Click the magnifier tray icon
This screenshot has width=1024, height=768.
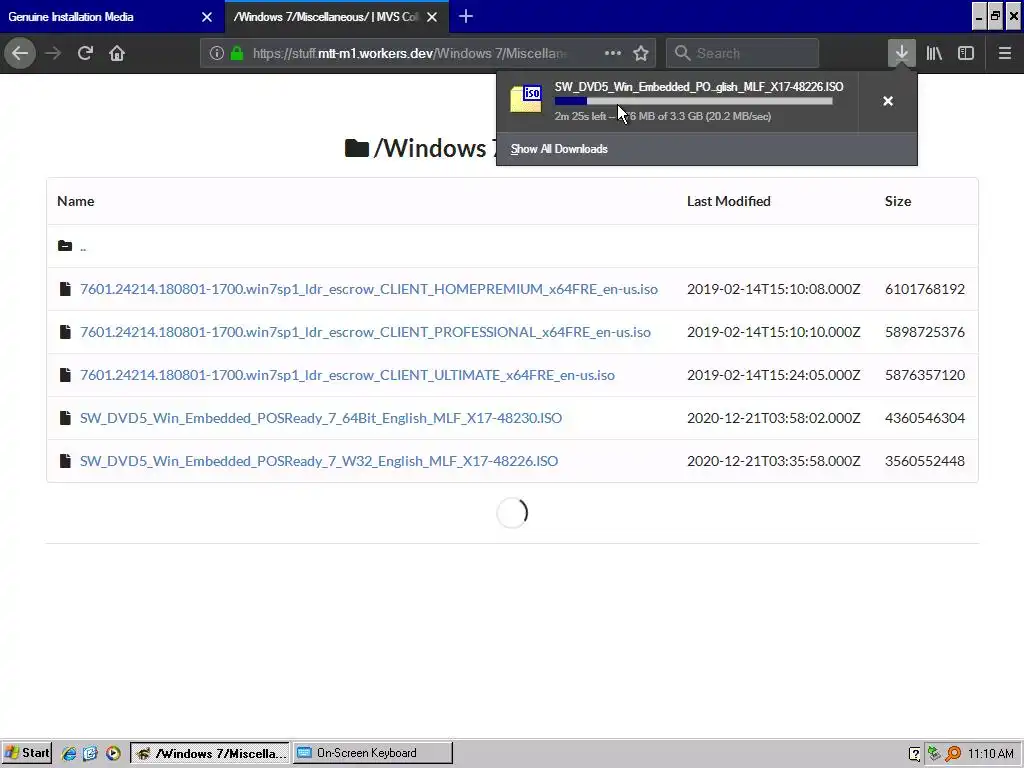coord(953,754)
